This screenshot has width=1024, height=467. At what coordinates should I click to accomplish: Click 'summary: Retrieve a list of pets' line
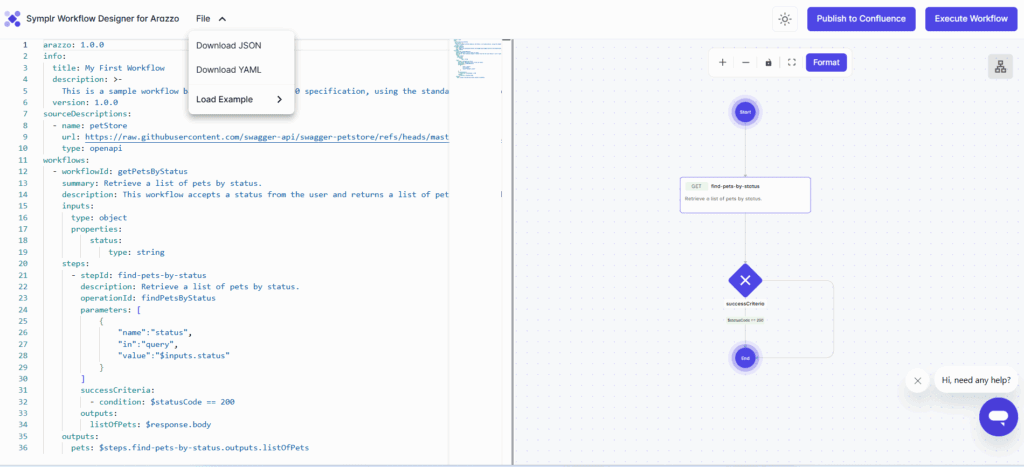(x=162, y=183)
